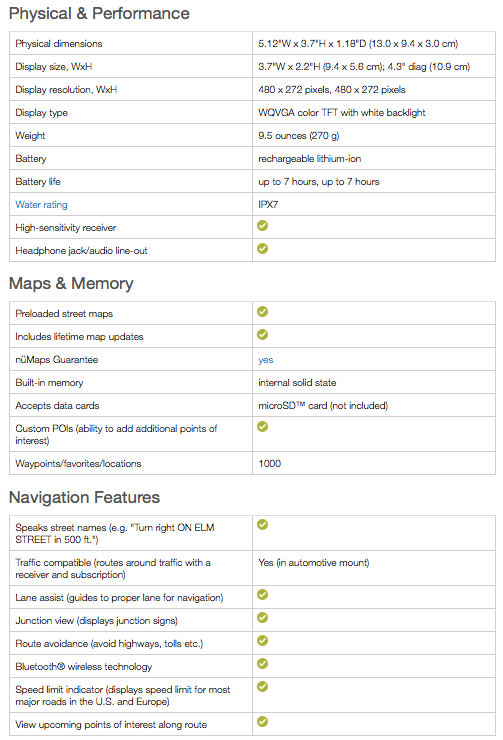The width and height of the screenshot is (503, 740).
Task: Click the Speaks street names checkmark icon
Action: pyautogui.click(x=262, y=525)
